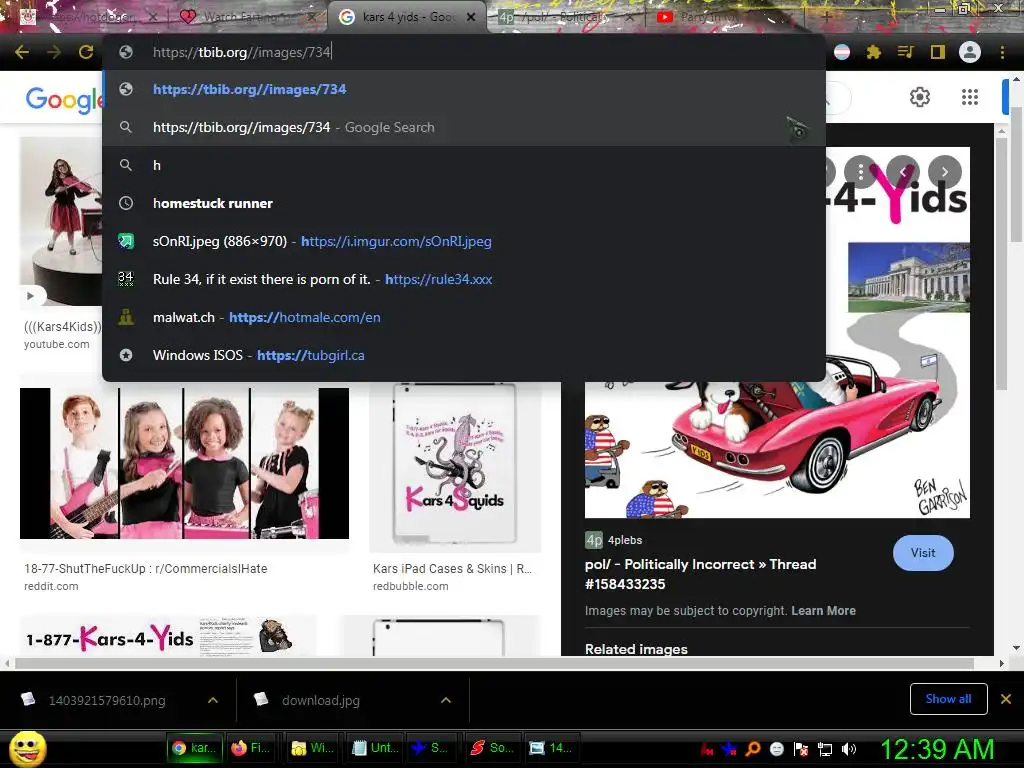
Task: Show the next image in preview
Action: click(x=944, y=172)
